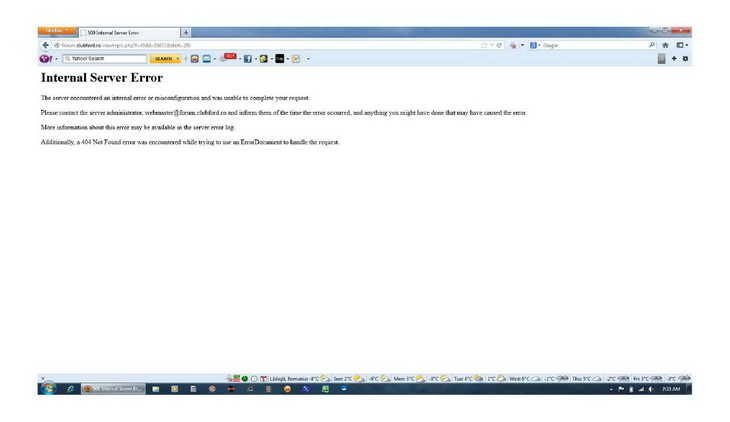Bookmark this page with the star icon

coord(485,45)
